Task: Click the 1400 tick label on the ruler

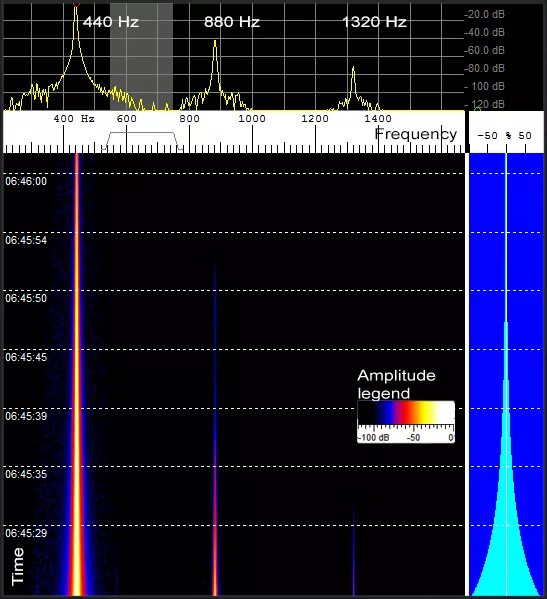Action: 378,118
